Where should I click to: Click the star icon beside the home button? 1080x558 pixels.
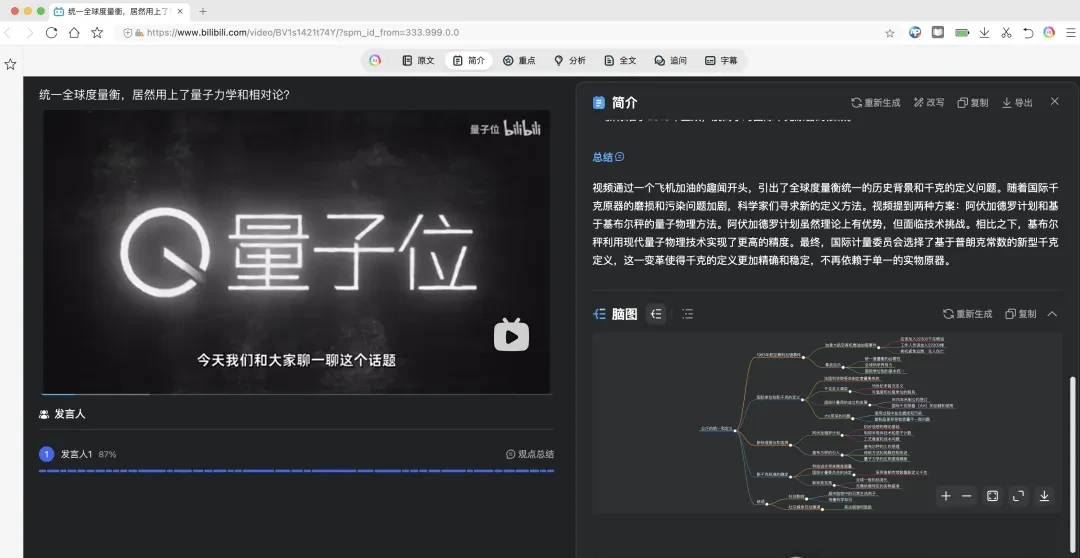coord(97,32)
